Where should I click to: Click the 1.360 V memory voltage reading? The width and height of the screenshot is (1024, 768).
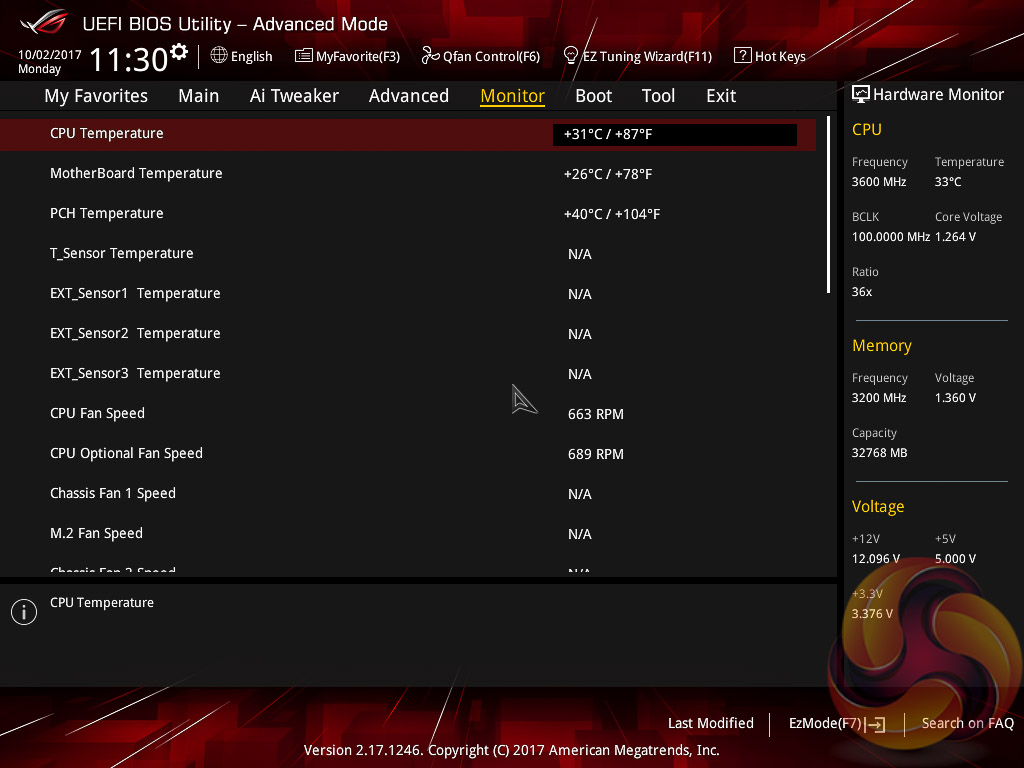tap(955, 397)
